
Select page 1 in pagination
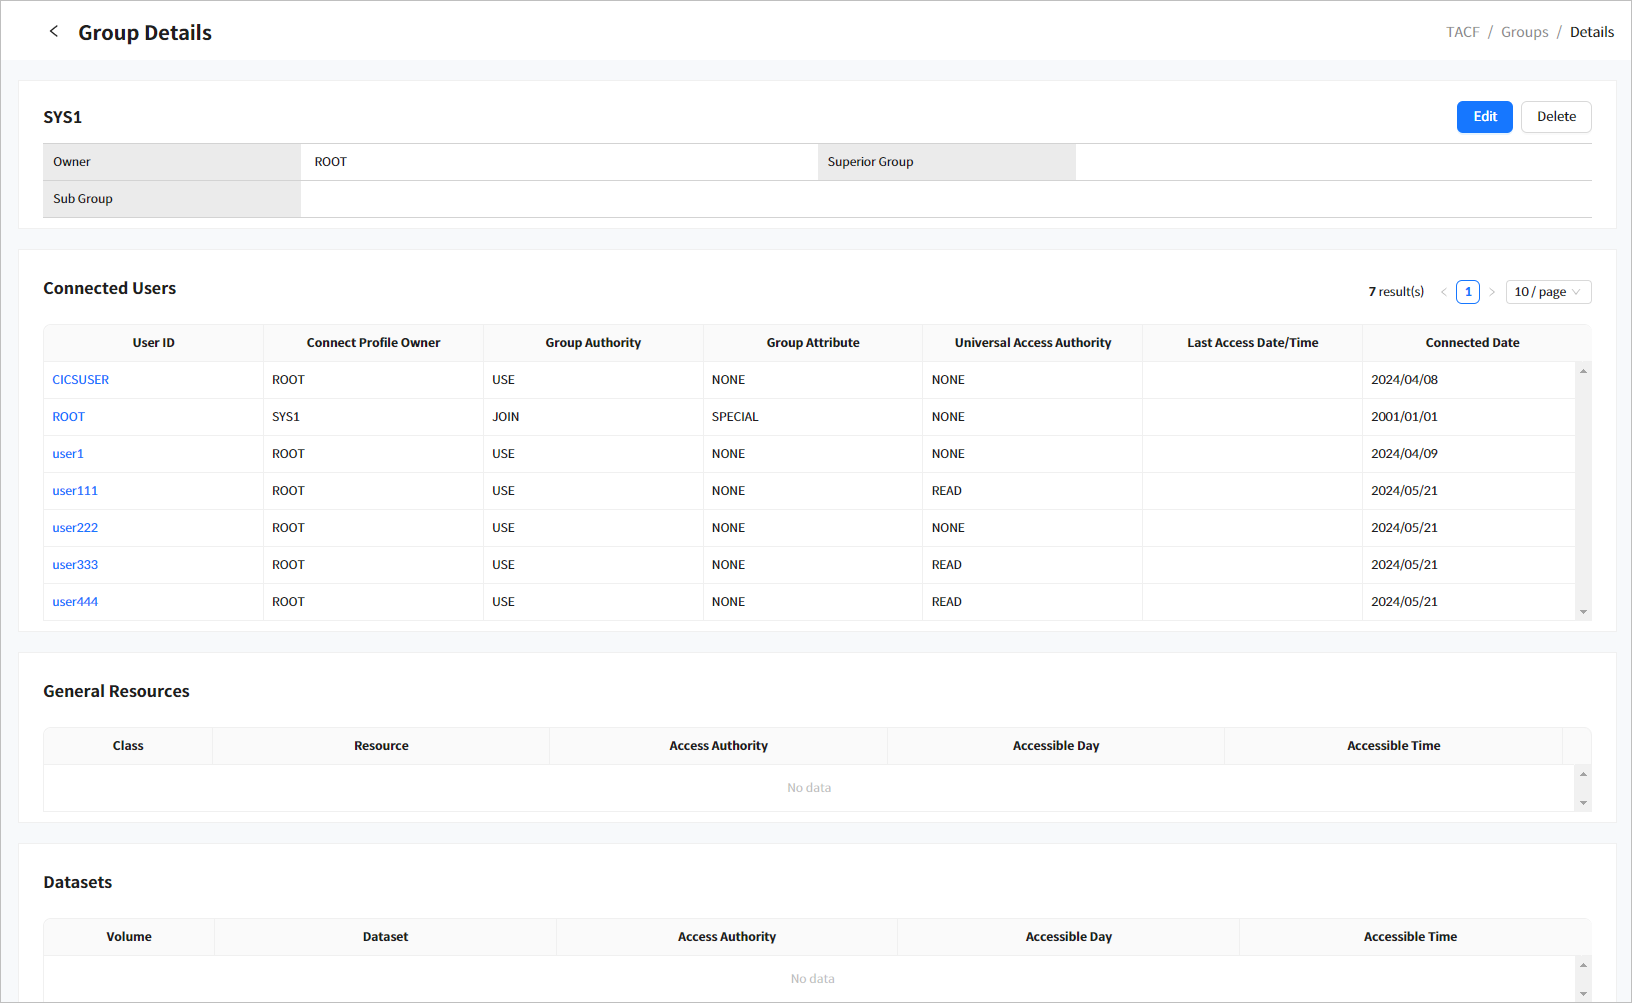point(1467,292)
